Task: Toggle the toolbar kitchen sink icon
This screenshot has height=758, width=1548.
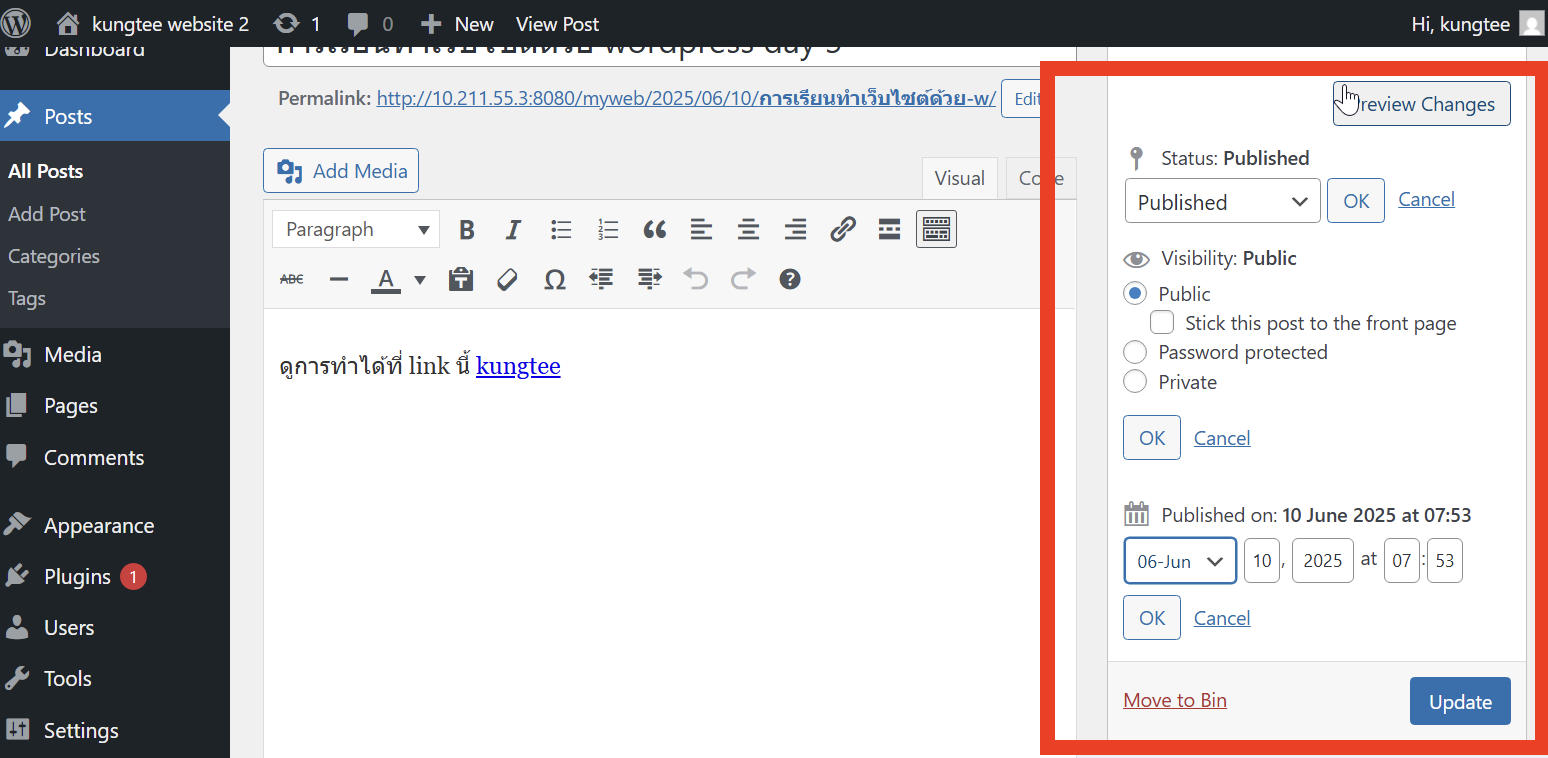Action: point(936,230)
